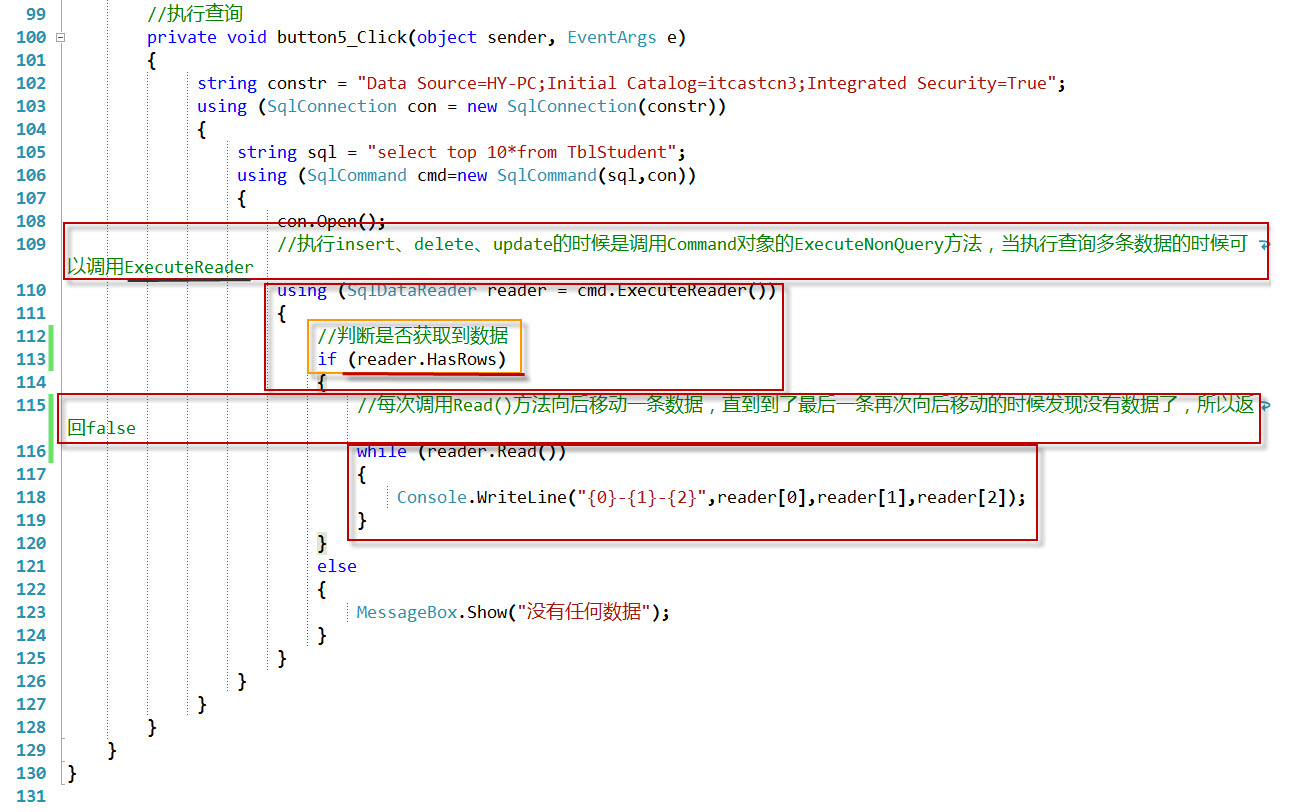Click the "while" keyword on line 116
Screen dimensions: 1290x812
click(x=382, y=451)
